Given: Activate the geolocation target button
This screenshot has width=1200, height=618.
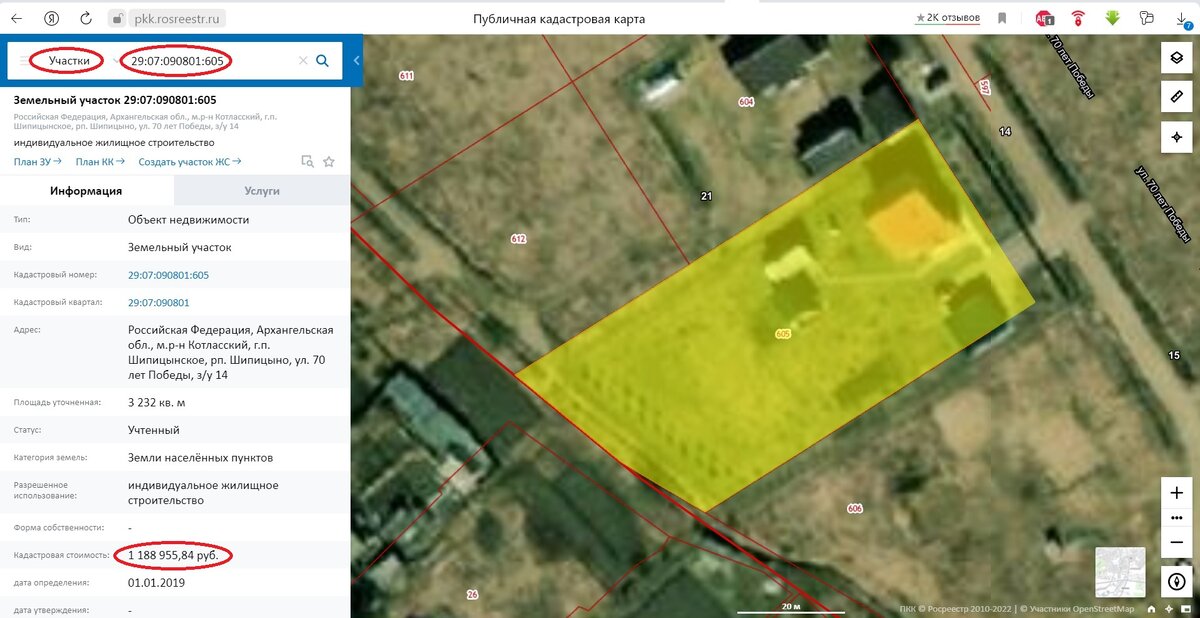Looking at the screenshot, I should (1176, 137).
